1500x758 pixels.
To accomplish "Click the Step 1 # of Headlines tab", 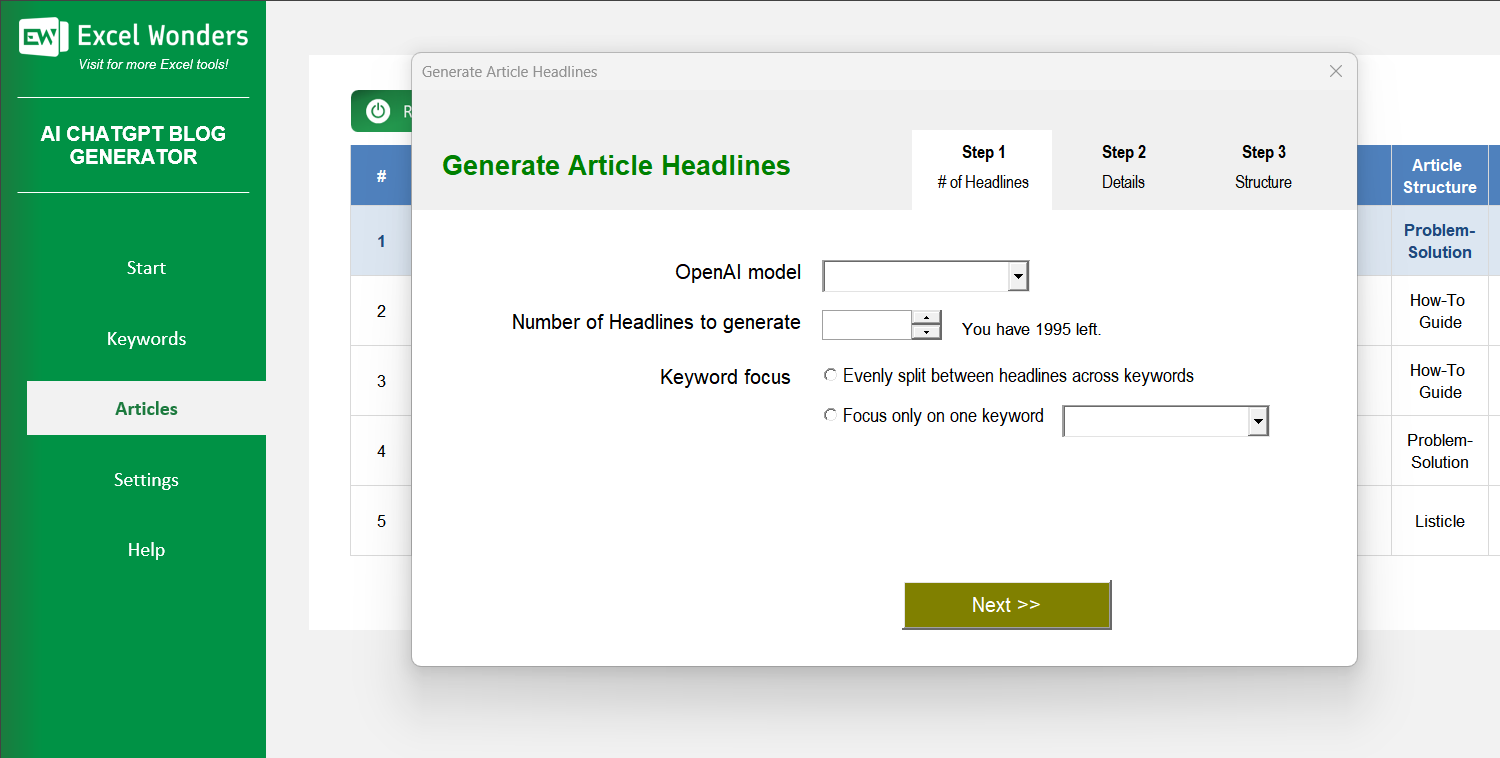I will (982, 167).
